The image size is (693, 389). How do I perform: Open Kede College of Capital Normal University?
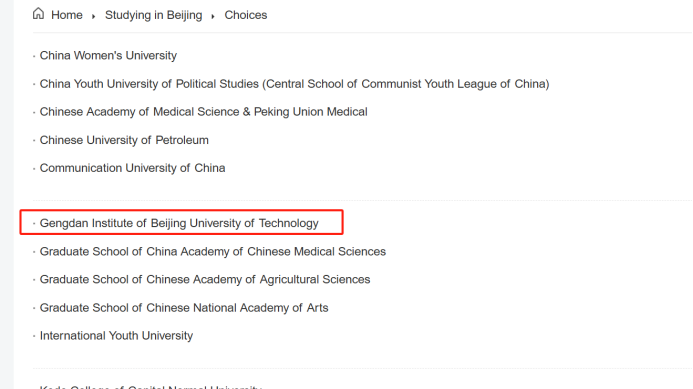coord(151,387)
